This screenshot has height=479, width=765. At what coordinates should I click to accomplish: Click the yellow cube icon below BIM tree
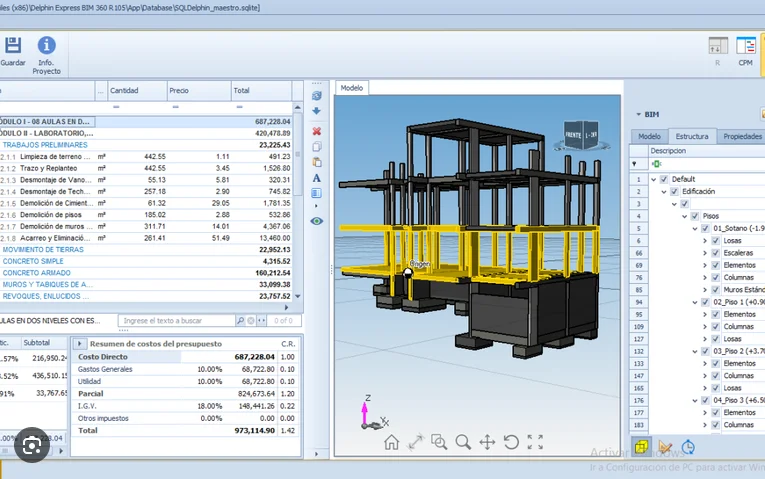pyautogui.click(x=642, y=447)
